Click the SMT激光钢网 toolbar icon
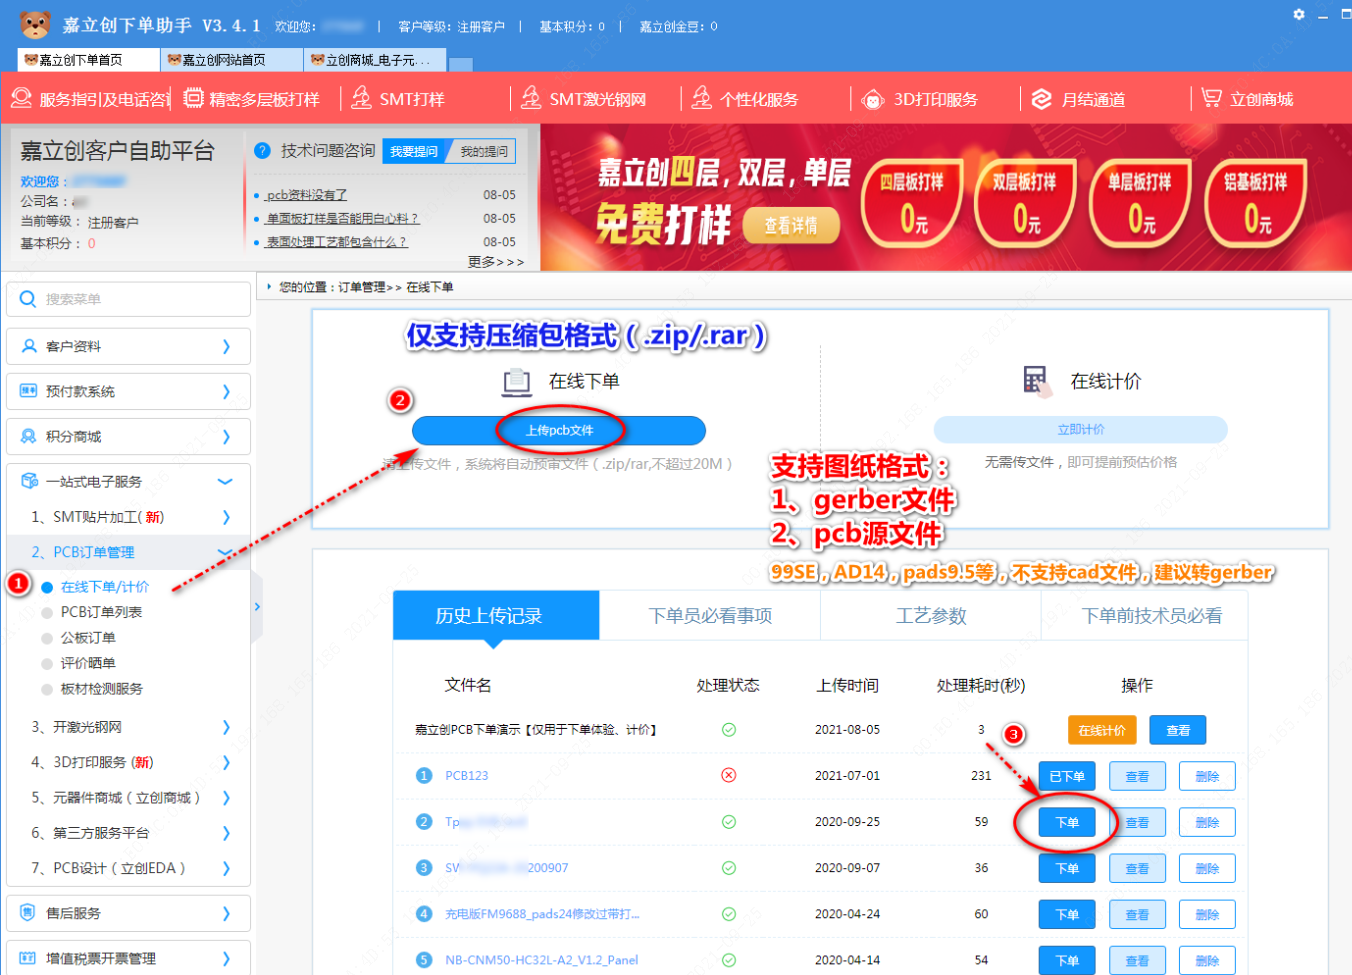The width and height of the screenshot is (1352, 975). tap(531, 98)
